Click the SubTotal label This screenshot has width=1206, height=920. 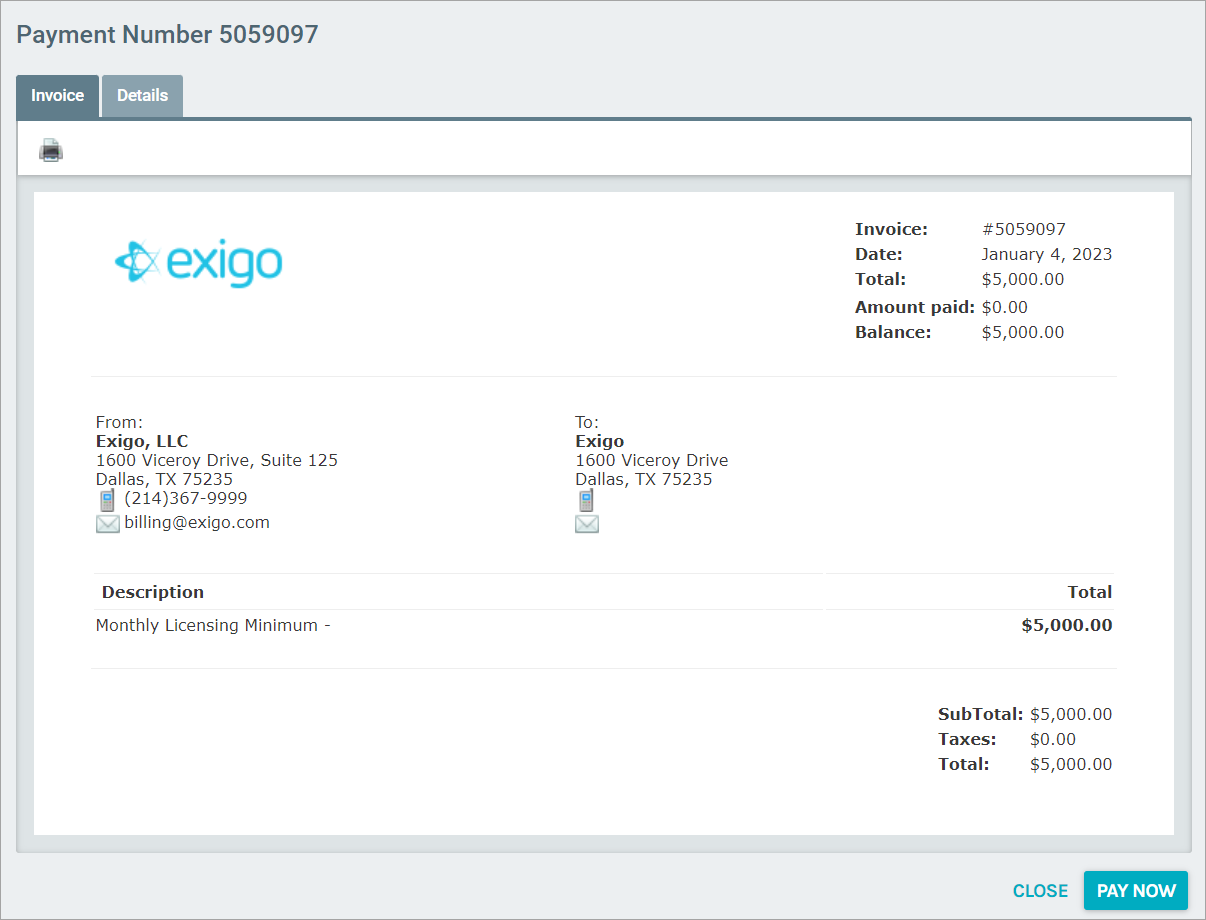[980, 714]
